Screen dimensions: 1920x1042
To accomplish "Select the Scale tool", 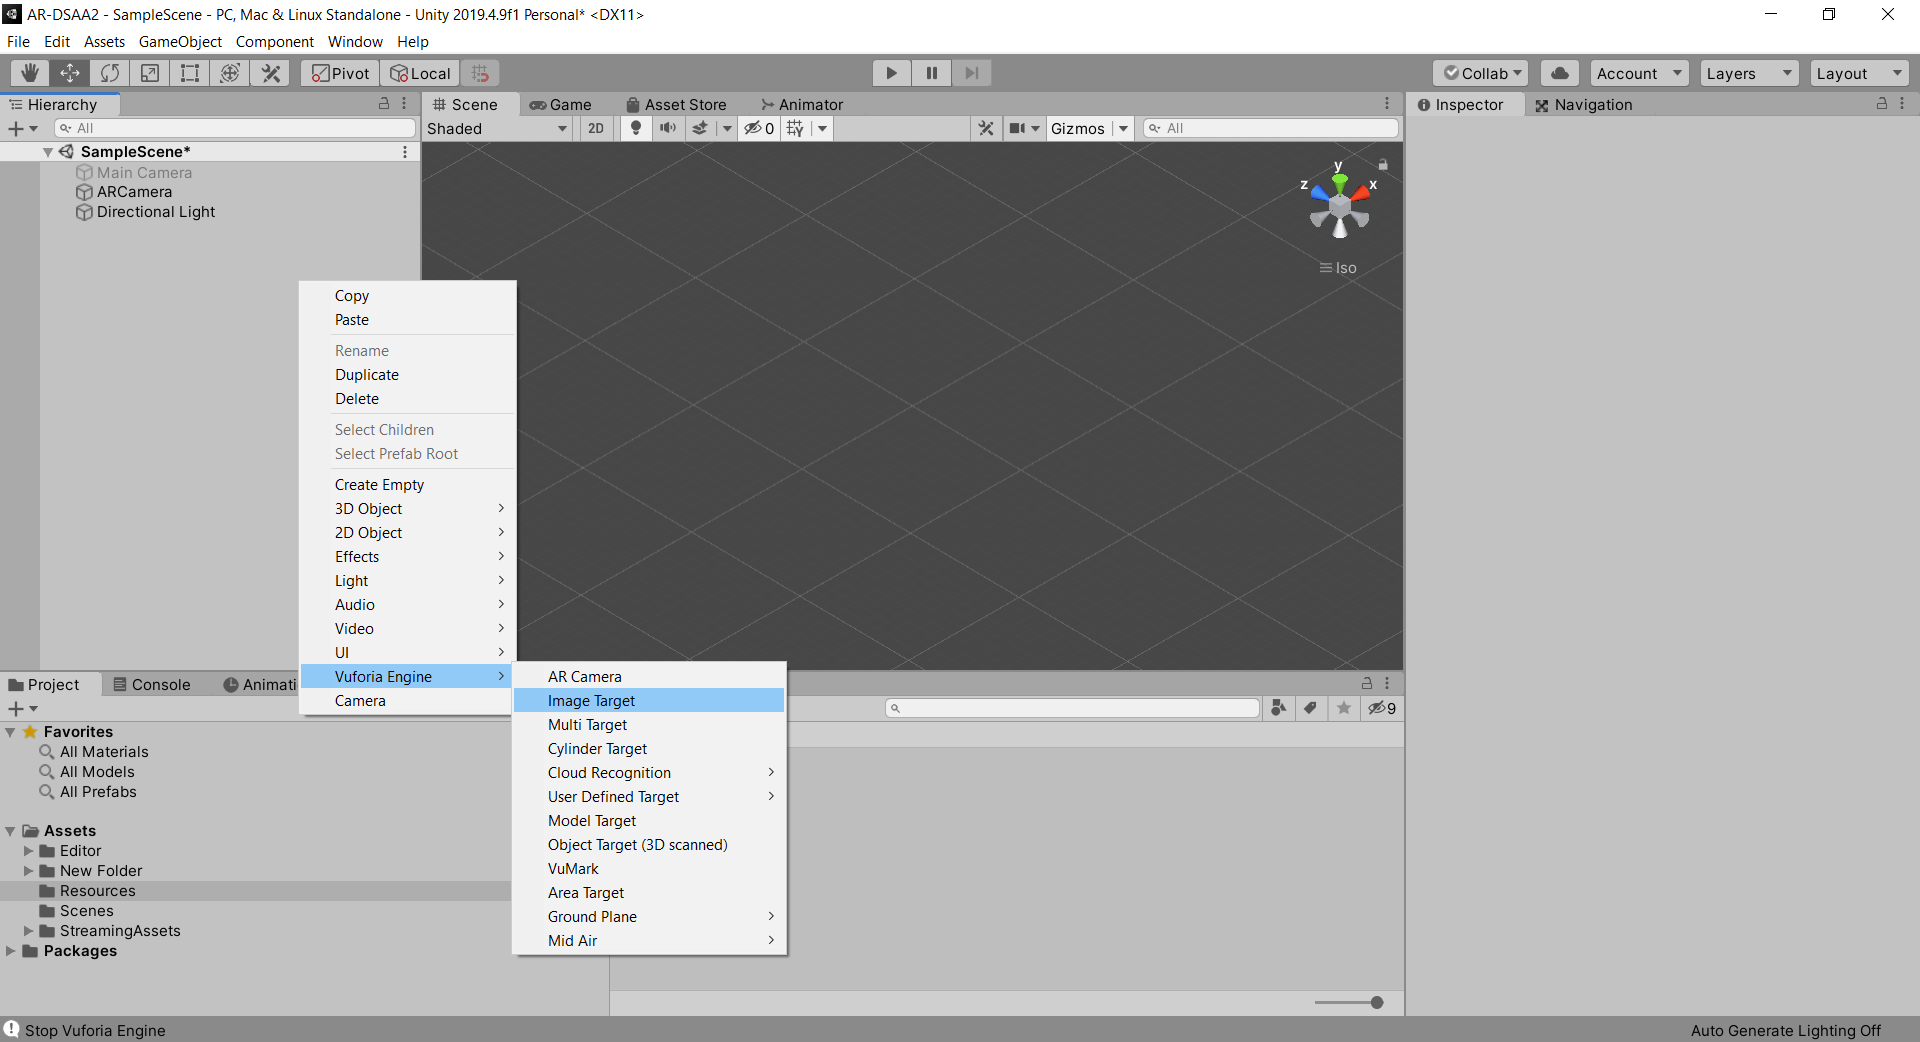I will (x=150, y=73).
